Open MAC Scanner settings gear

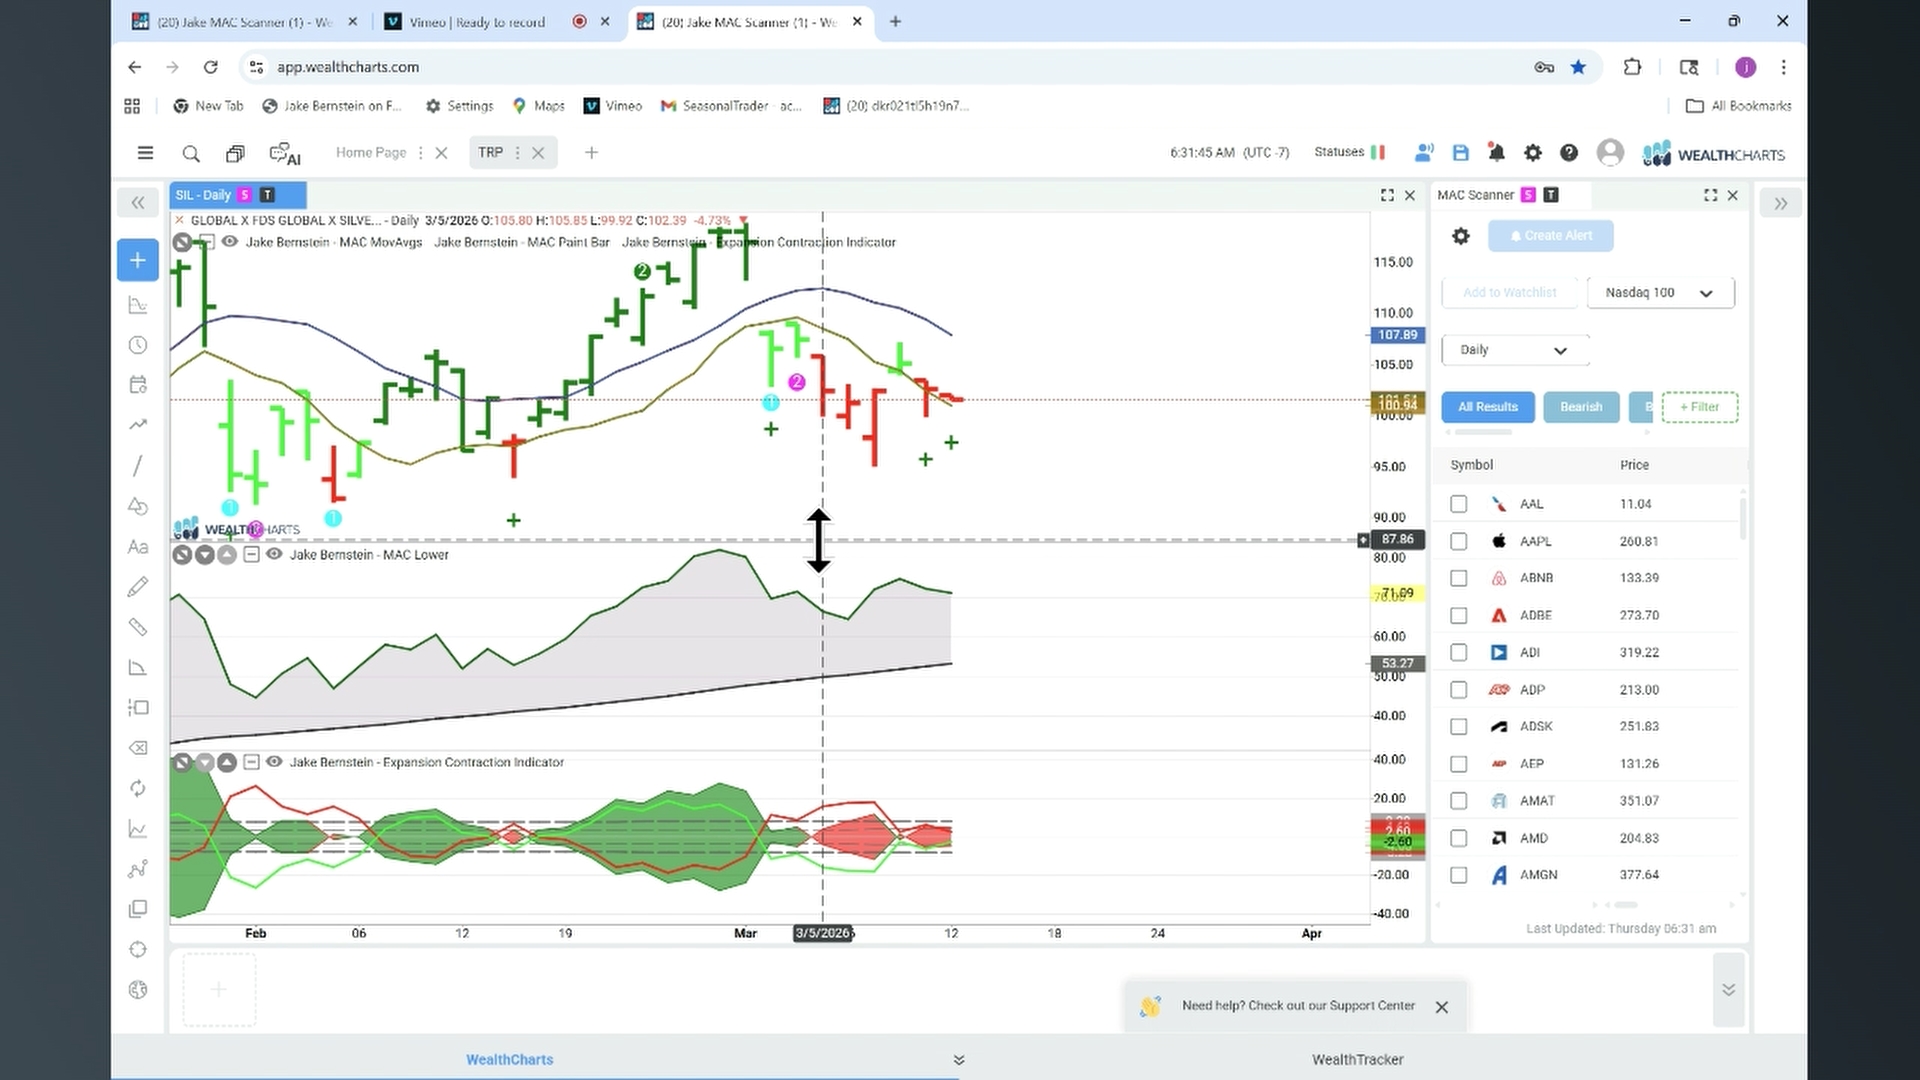1461,236
